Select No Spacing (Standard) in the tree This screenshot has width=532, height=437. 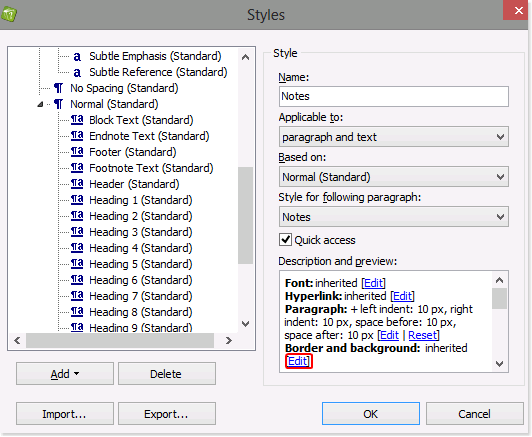(124, 88)
